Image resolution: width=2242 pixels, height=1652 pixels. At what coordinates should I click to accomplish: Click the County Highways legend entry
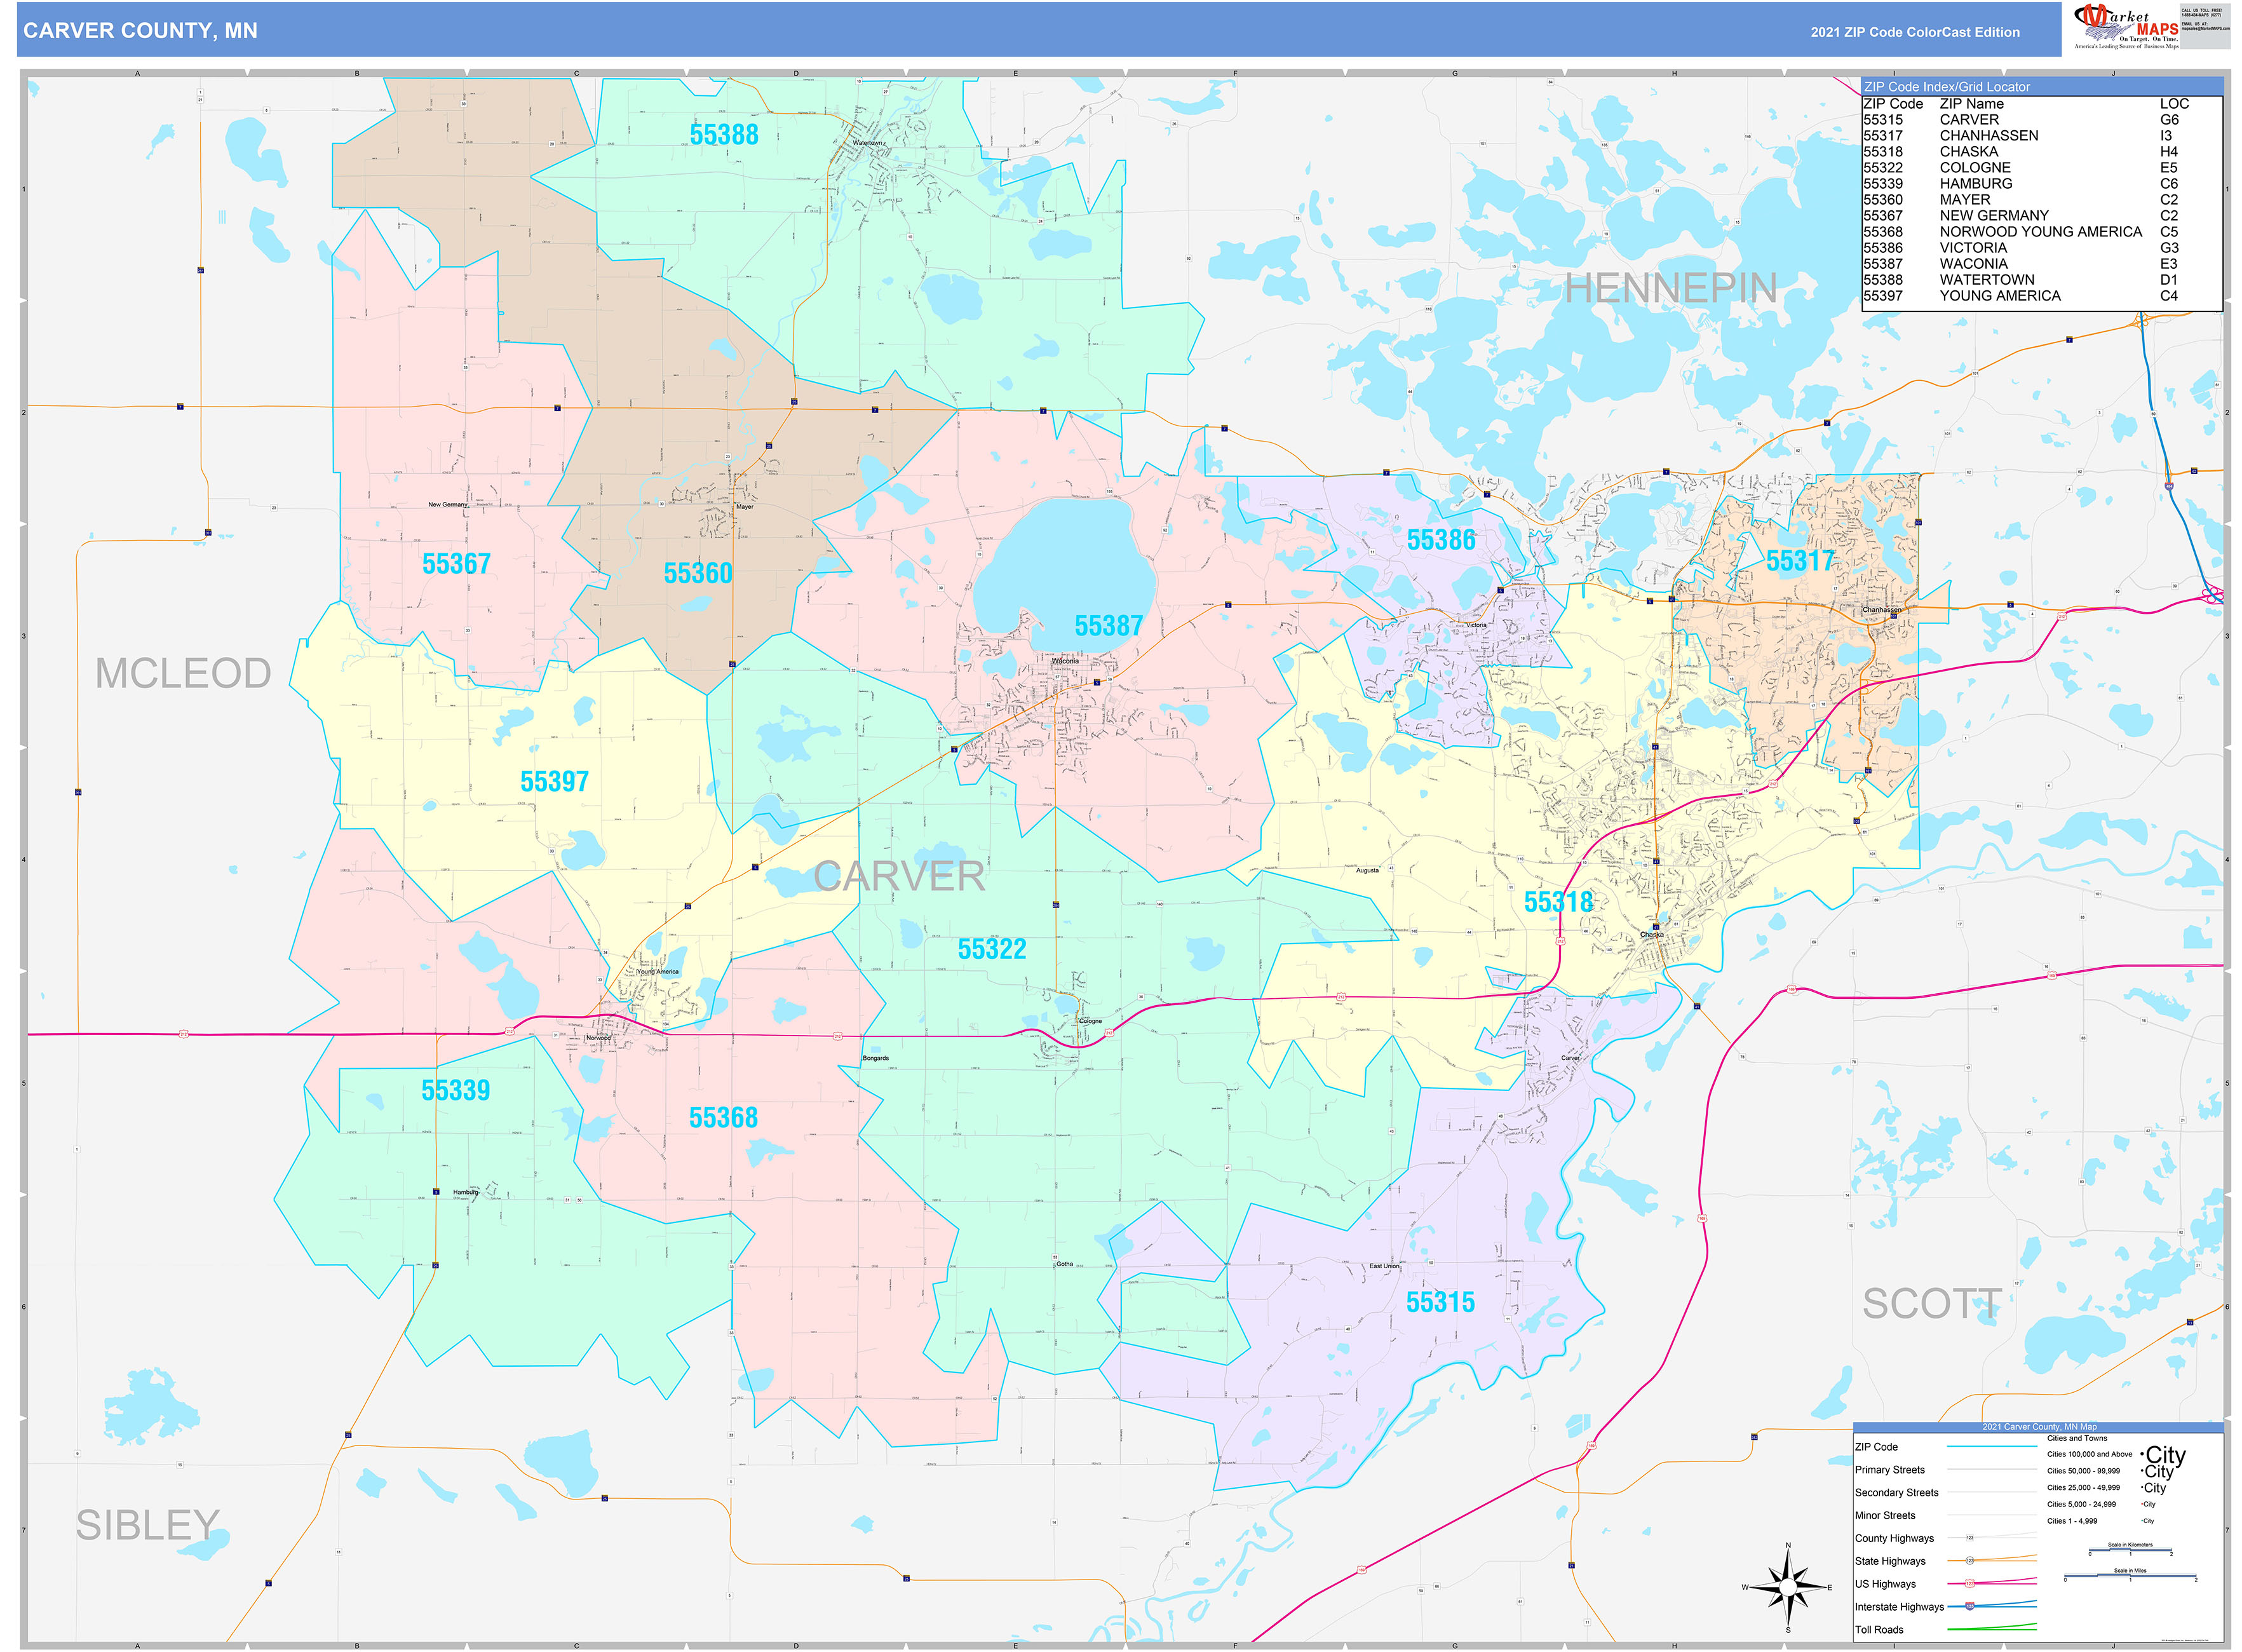pyautogui.click(x=1945, y=1539)
